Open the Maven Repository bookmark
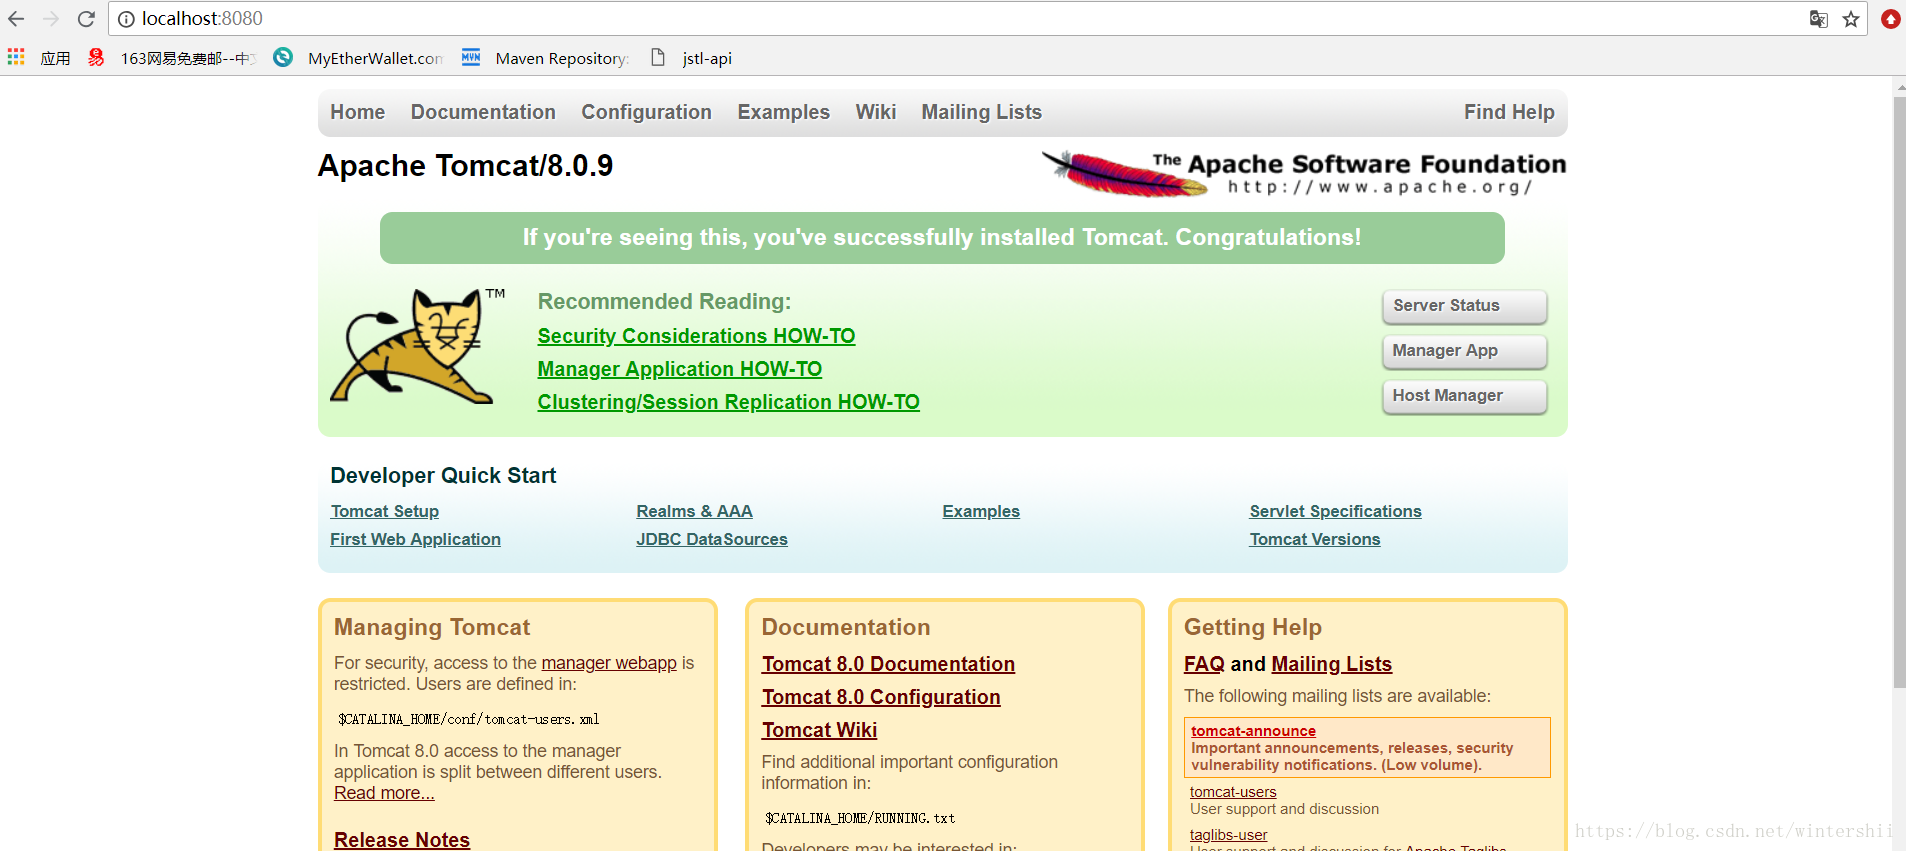 pos(545,58)
